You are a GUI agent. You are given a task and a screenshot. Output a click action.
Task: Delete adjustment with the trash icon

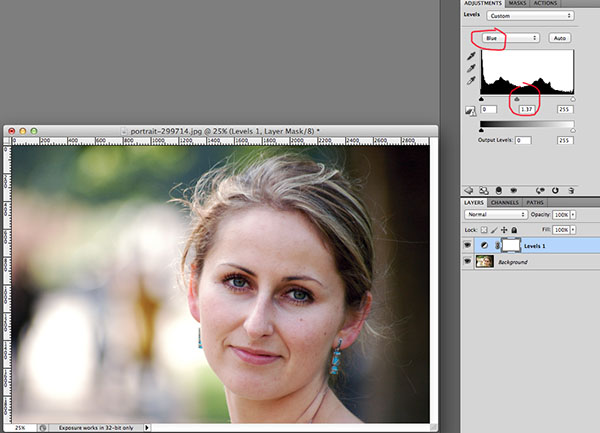click(572, 188)
